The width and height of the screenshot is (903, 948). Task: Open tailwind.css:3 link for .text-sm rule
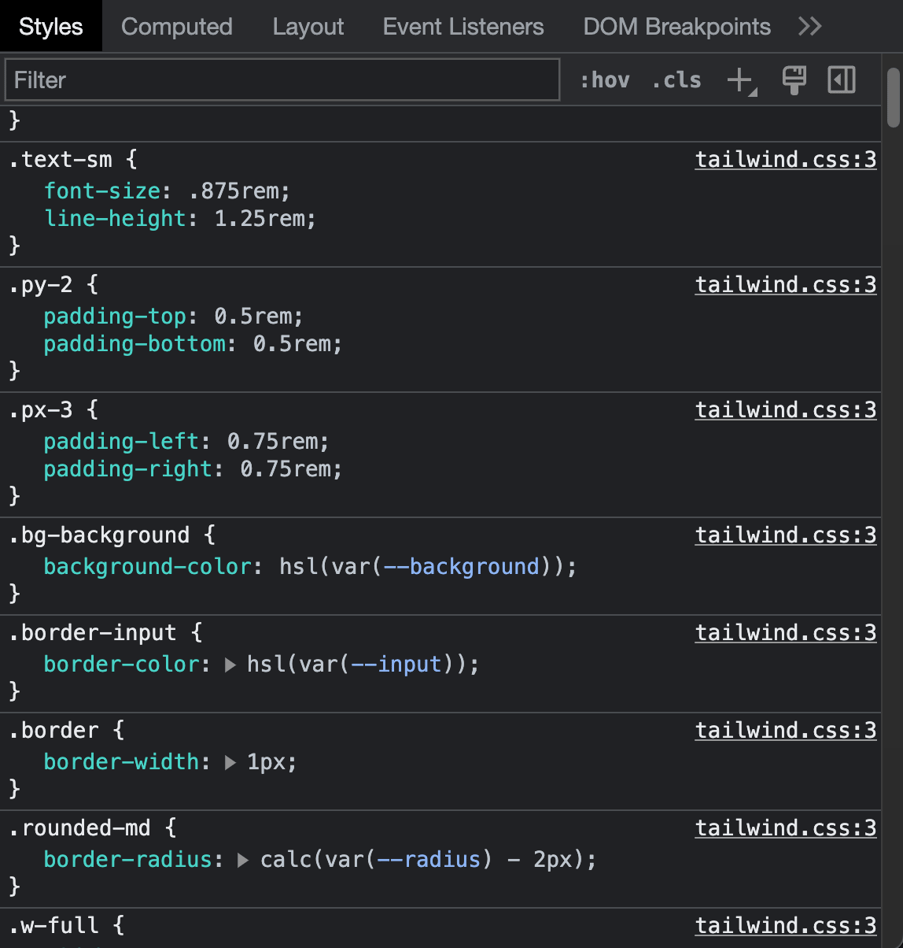point(785,160)
